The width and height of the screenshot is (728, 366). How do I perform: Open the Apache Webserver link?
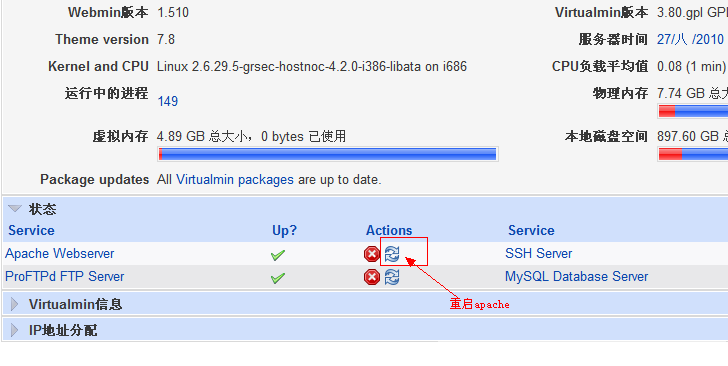coord(59,254)
